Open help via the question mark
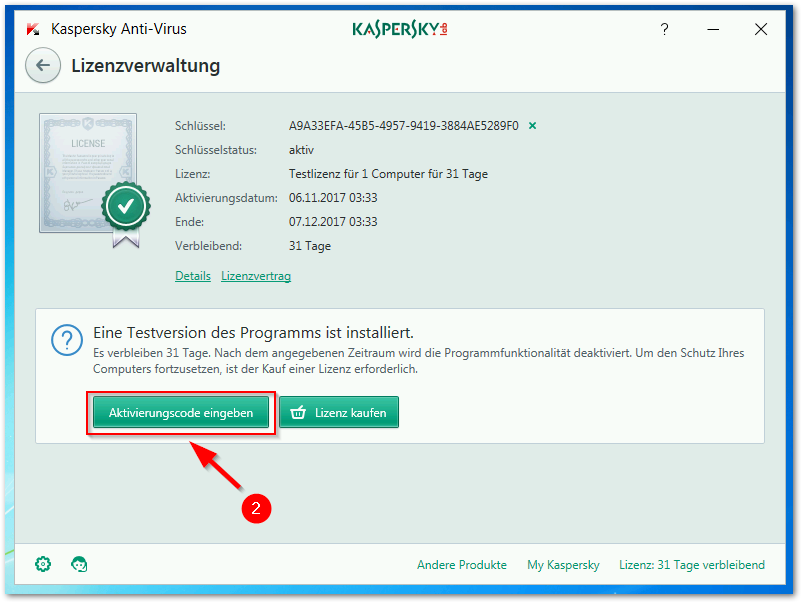The width and height of the screenshot is (802, 603). point(664,29)
